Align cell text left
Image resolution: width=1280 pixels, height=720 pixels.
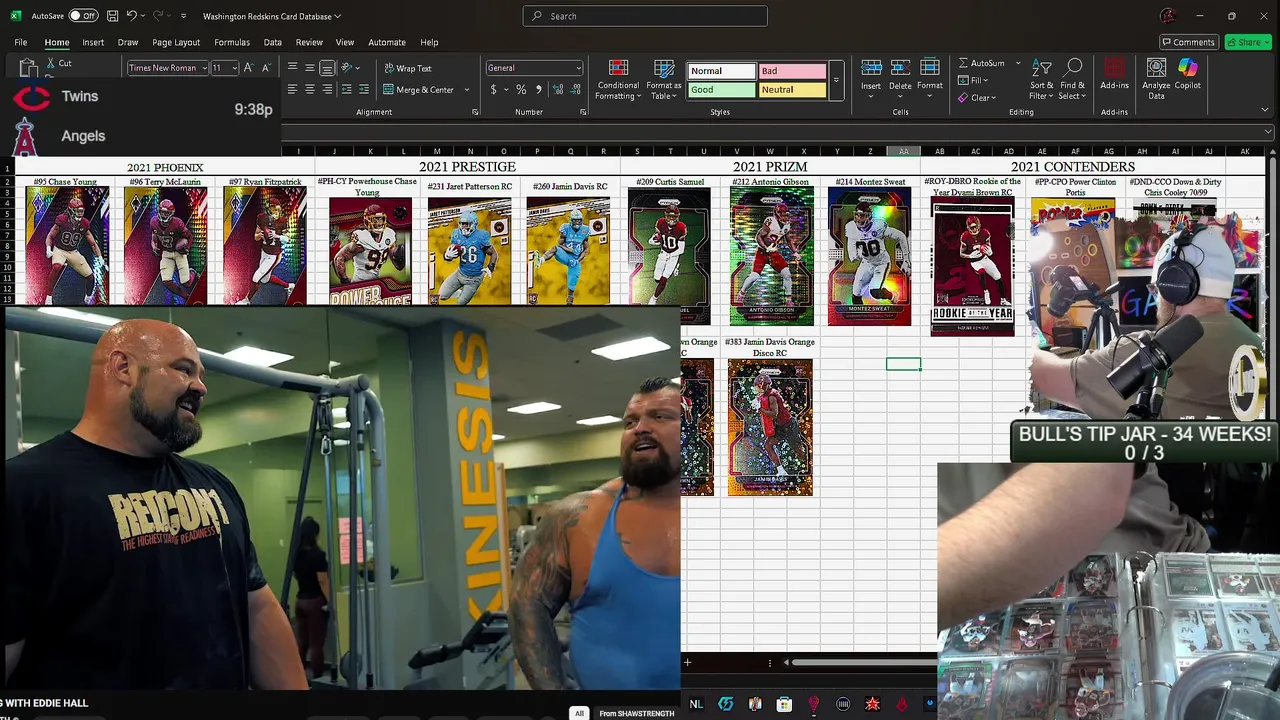pos(292,89)
